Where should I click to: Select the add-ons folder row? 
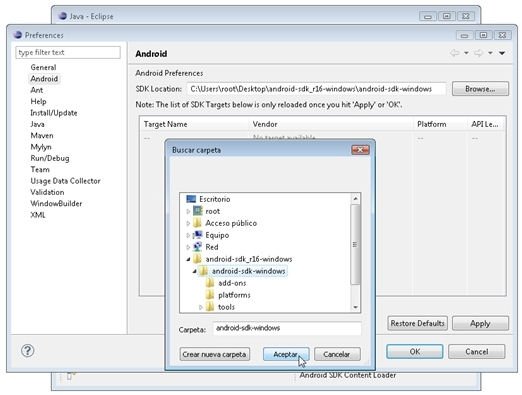click(x=232, y=283)
